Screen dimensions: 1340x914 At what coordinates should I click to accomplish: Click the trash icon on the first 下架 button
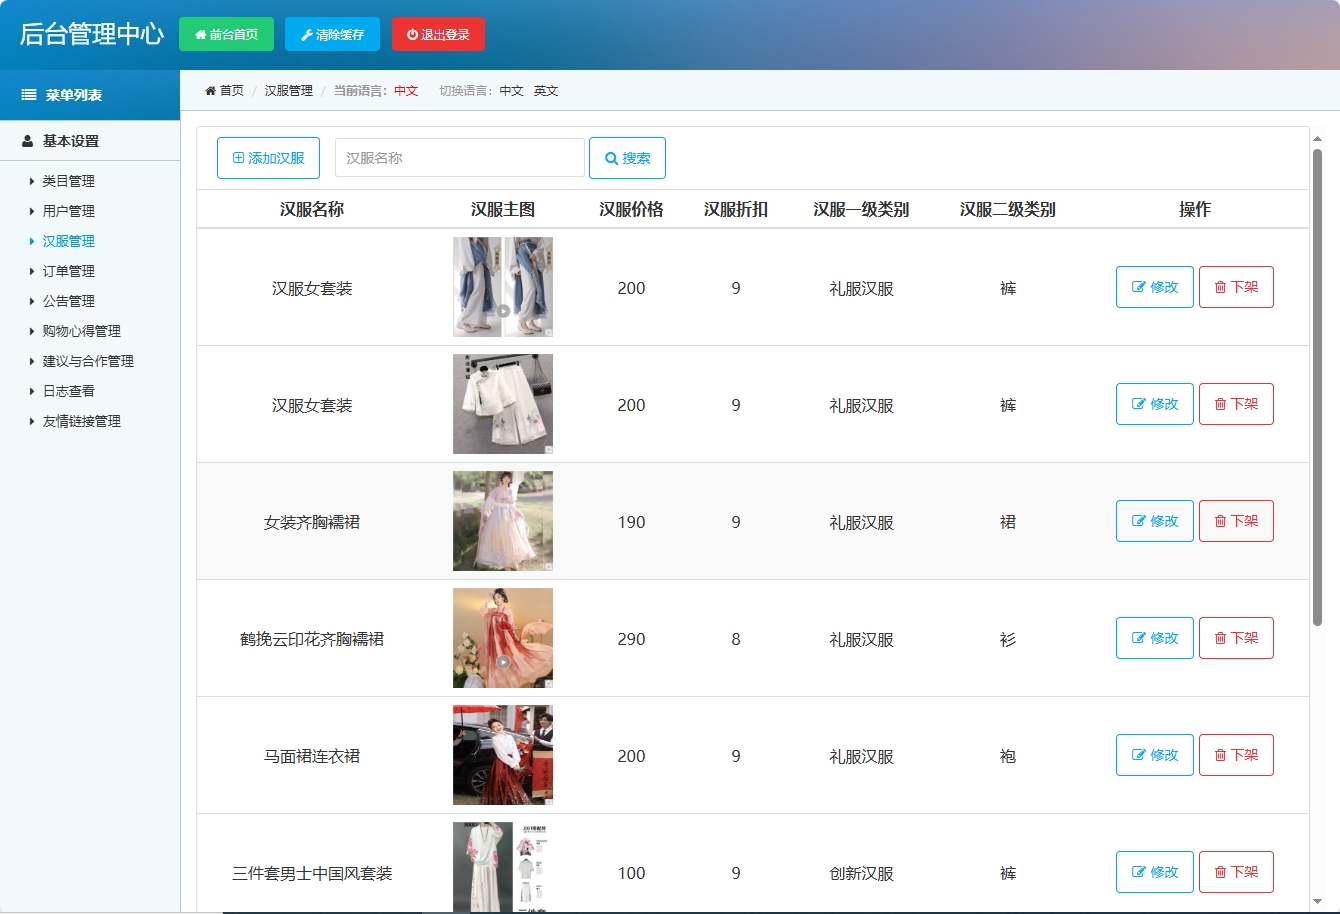(x=1223, y=287)
